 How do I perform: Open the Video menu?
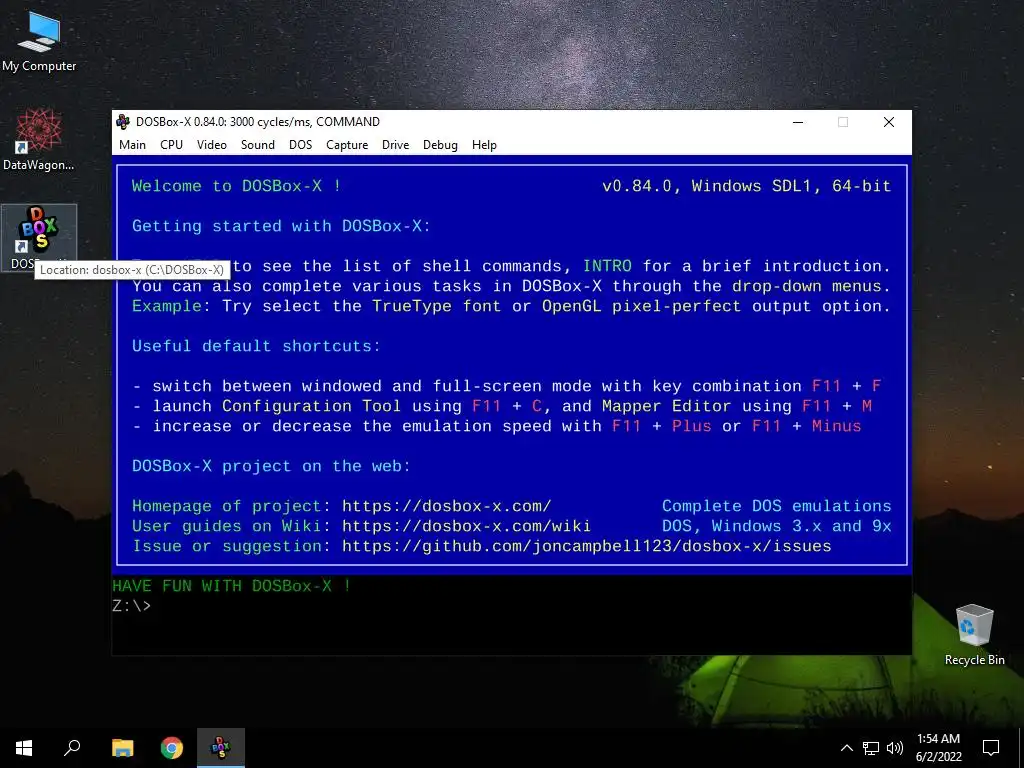[x=212, y=145]
